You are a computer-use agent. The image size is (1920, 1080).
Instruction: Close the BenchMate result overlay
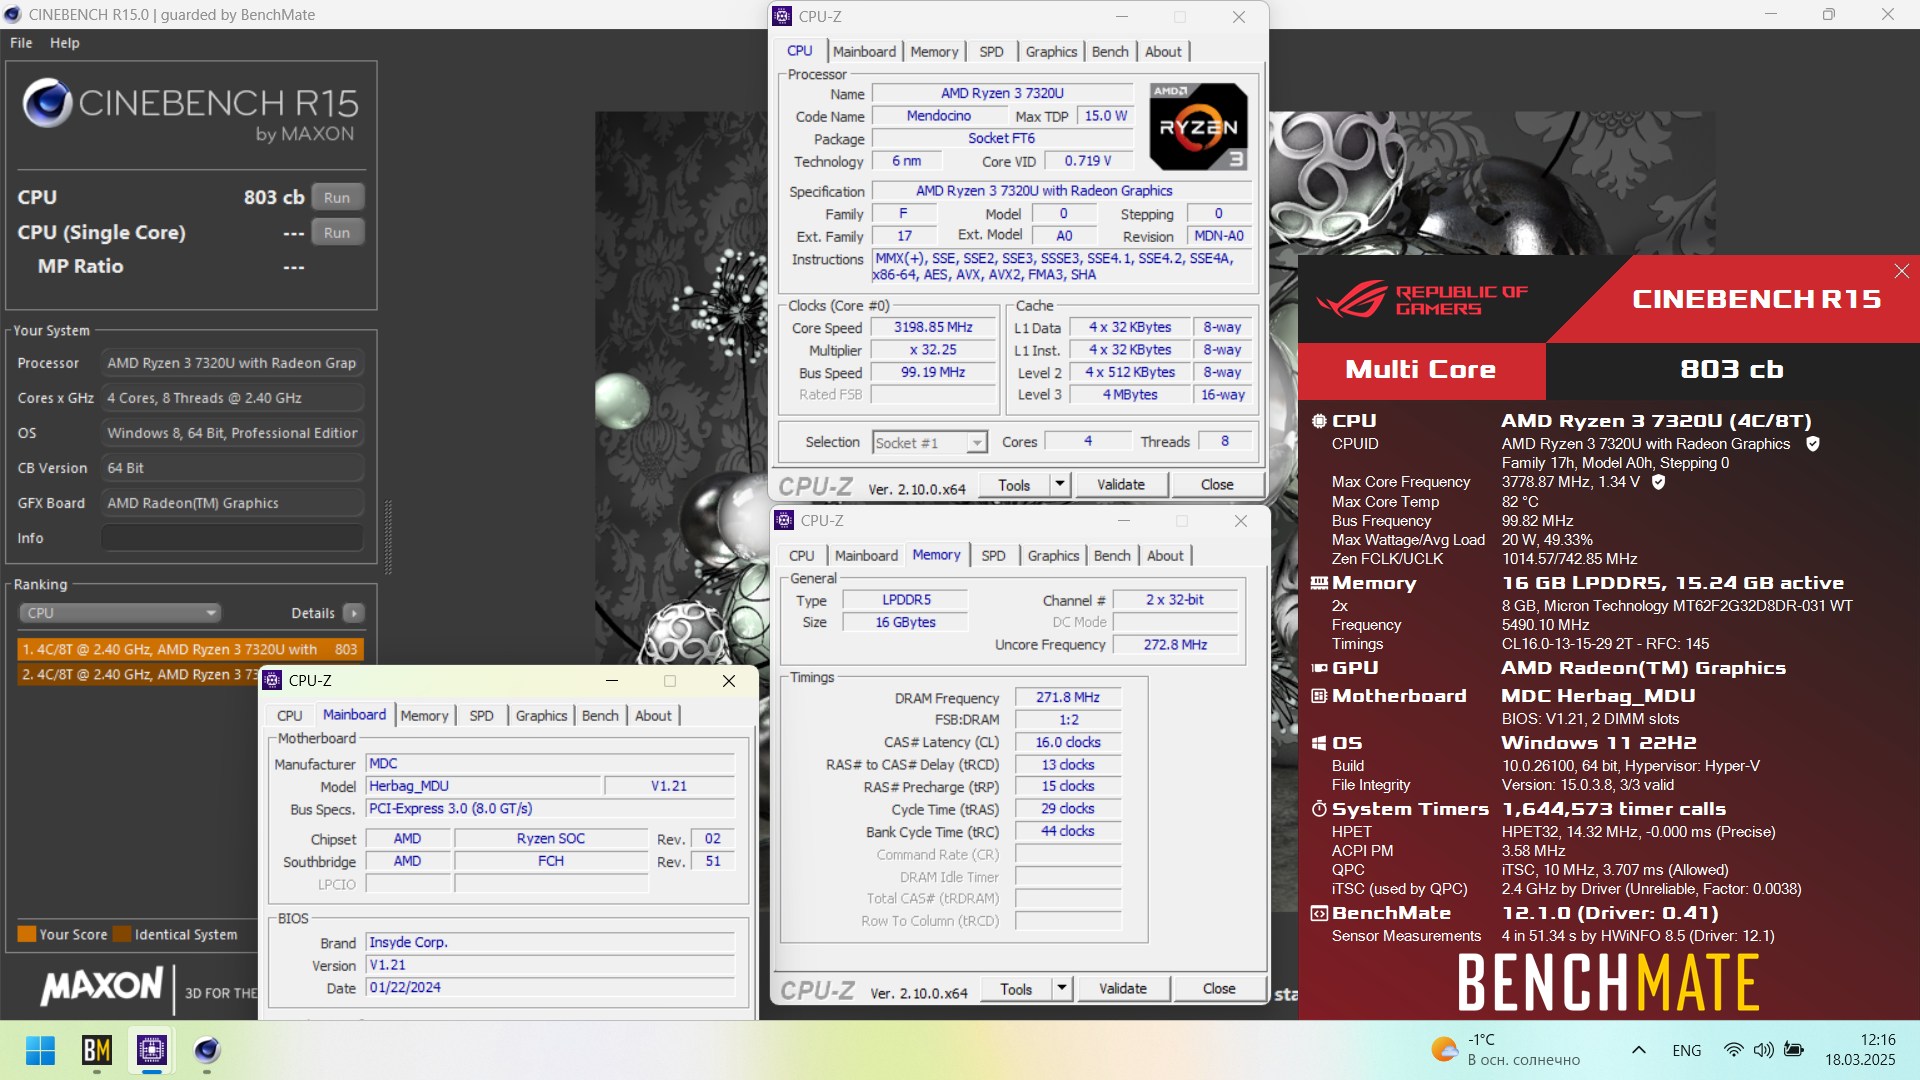pyautogui.click(x=1901, y=271)
